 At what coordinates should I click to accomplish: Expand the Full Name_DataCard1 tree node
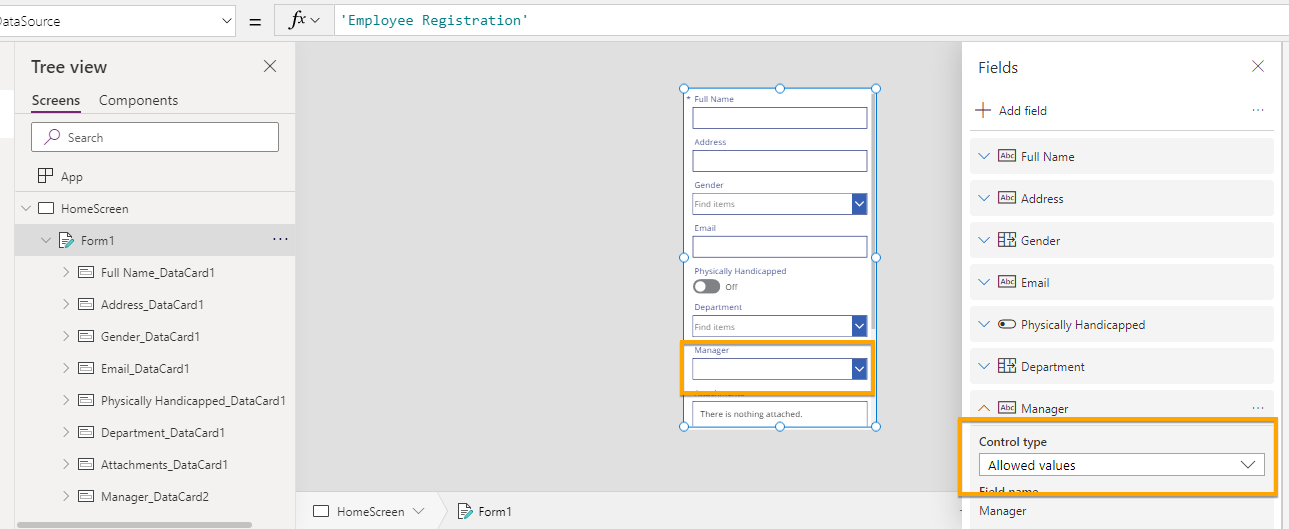click(x=66, y=273)
